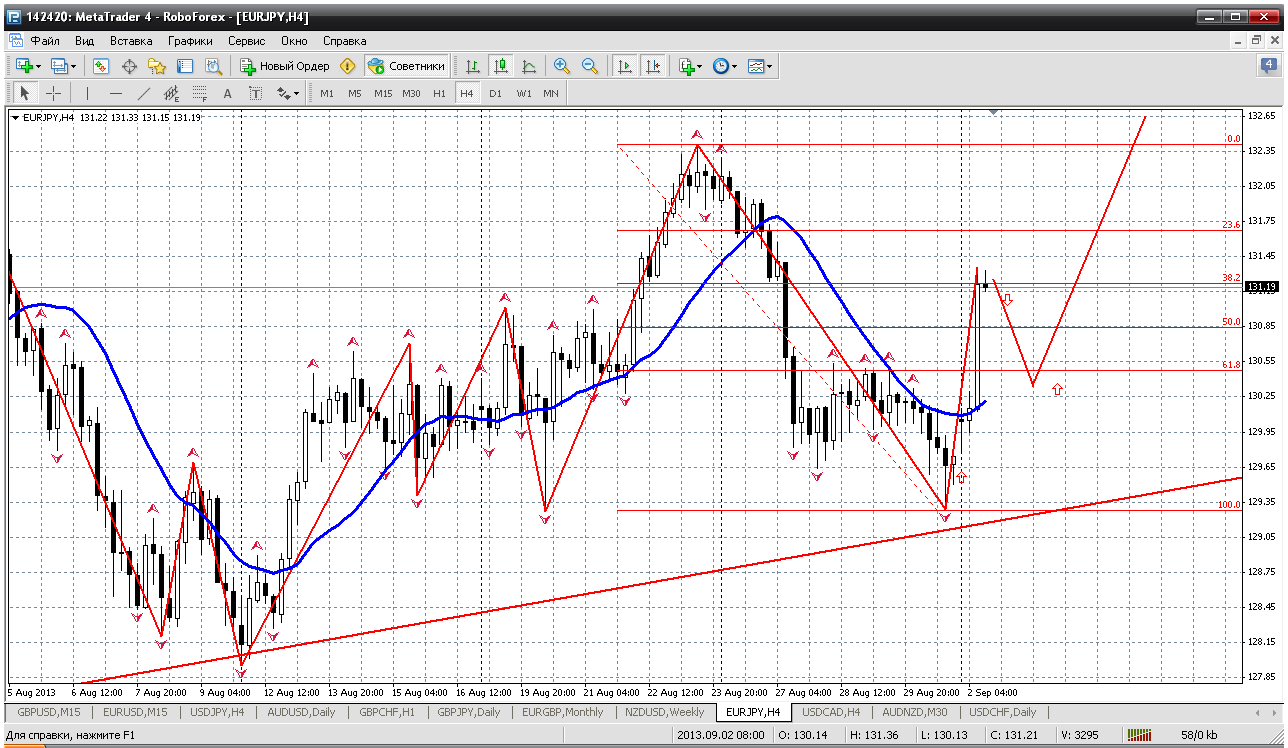
Task: Zoom out on the chart
Action: [590, 66]
